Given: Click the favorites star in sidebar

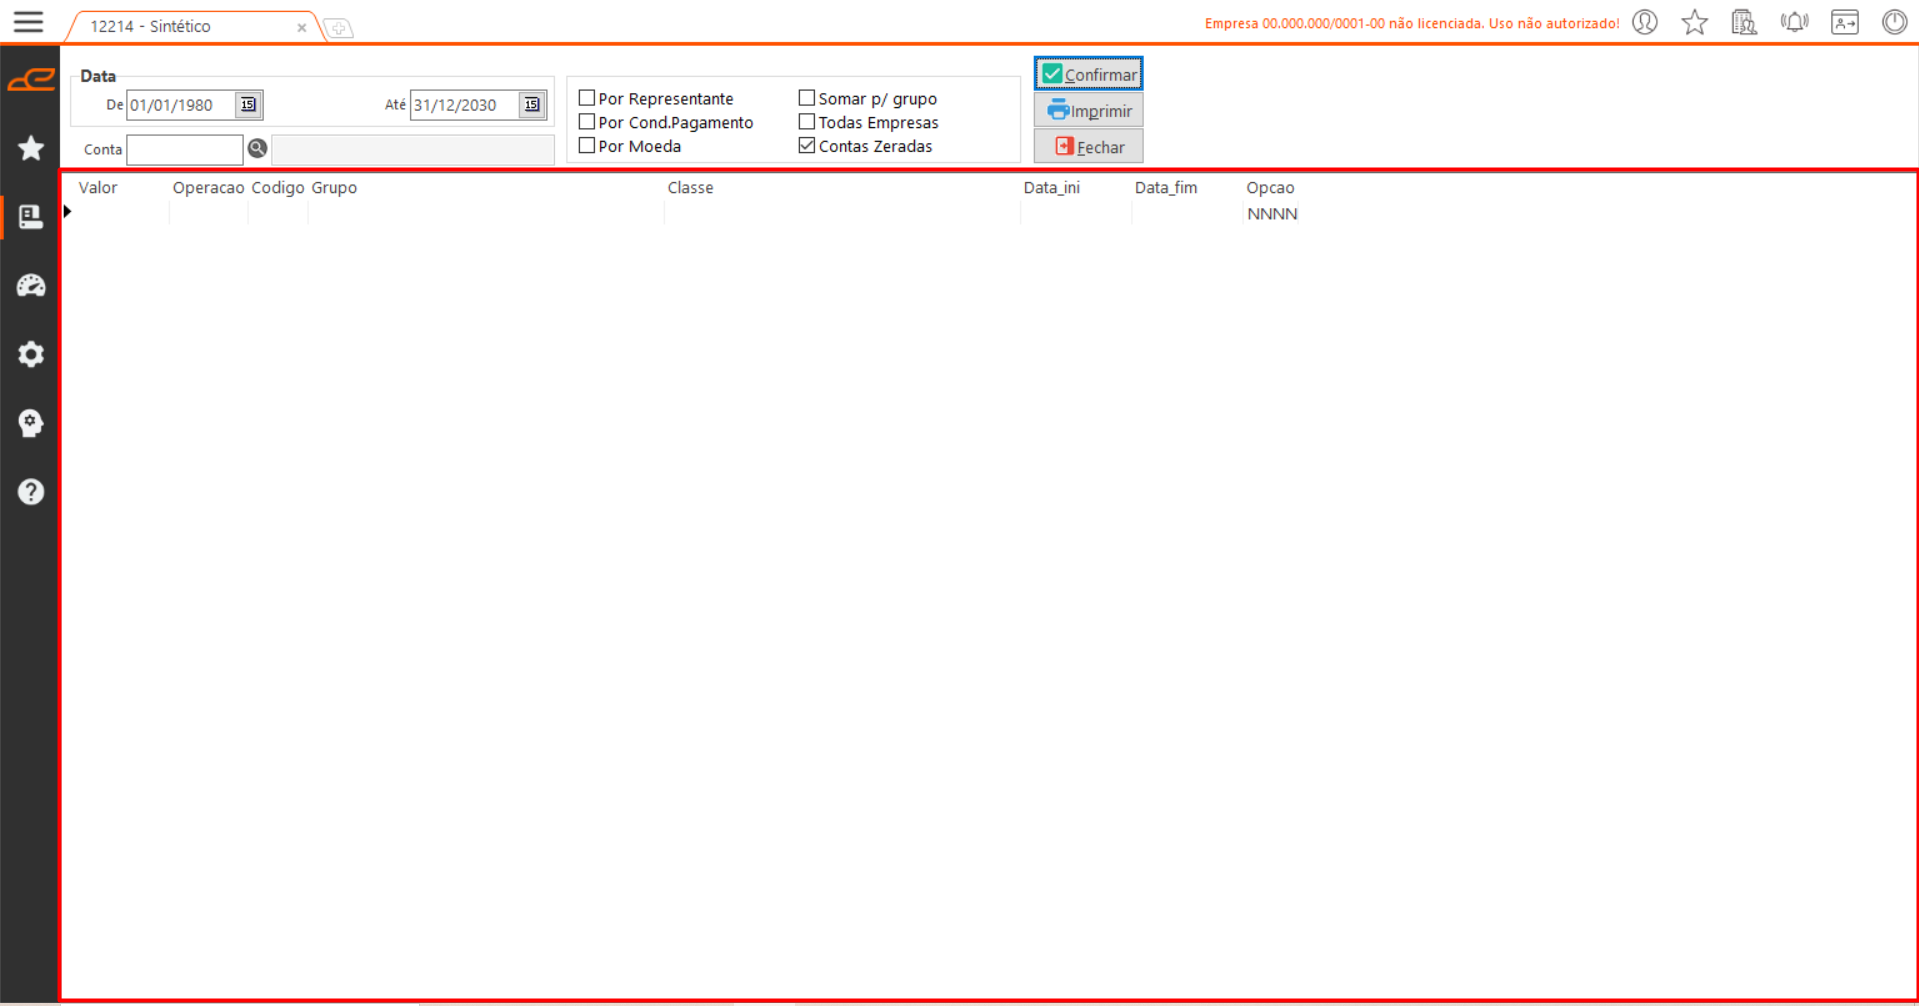Looking at the screenshot, I should pyautogui.click(x=31, y=148).
